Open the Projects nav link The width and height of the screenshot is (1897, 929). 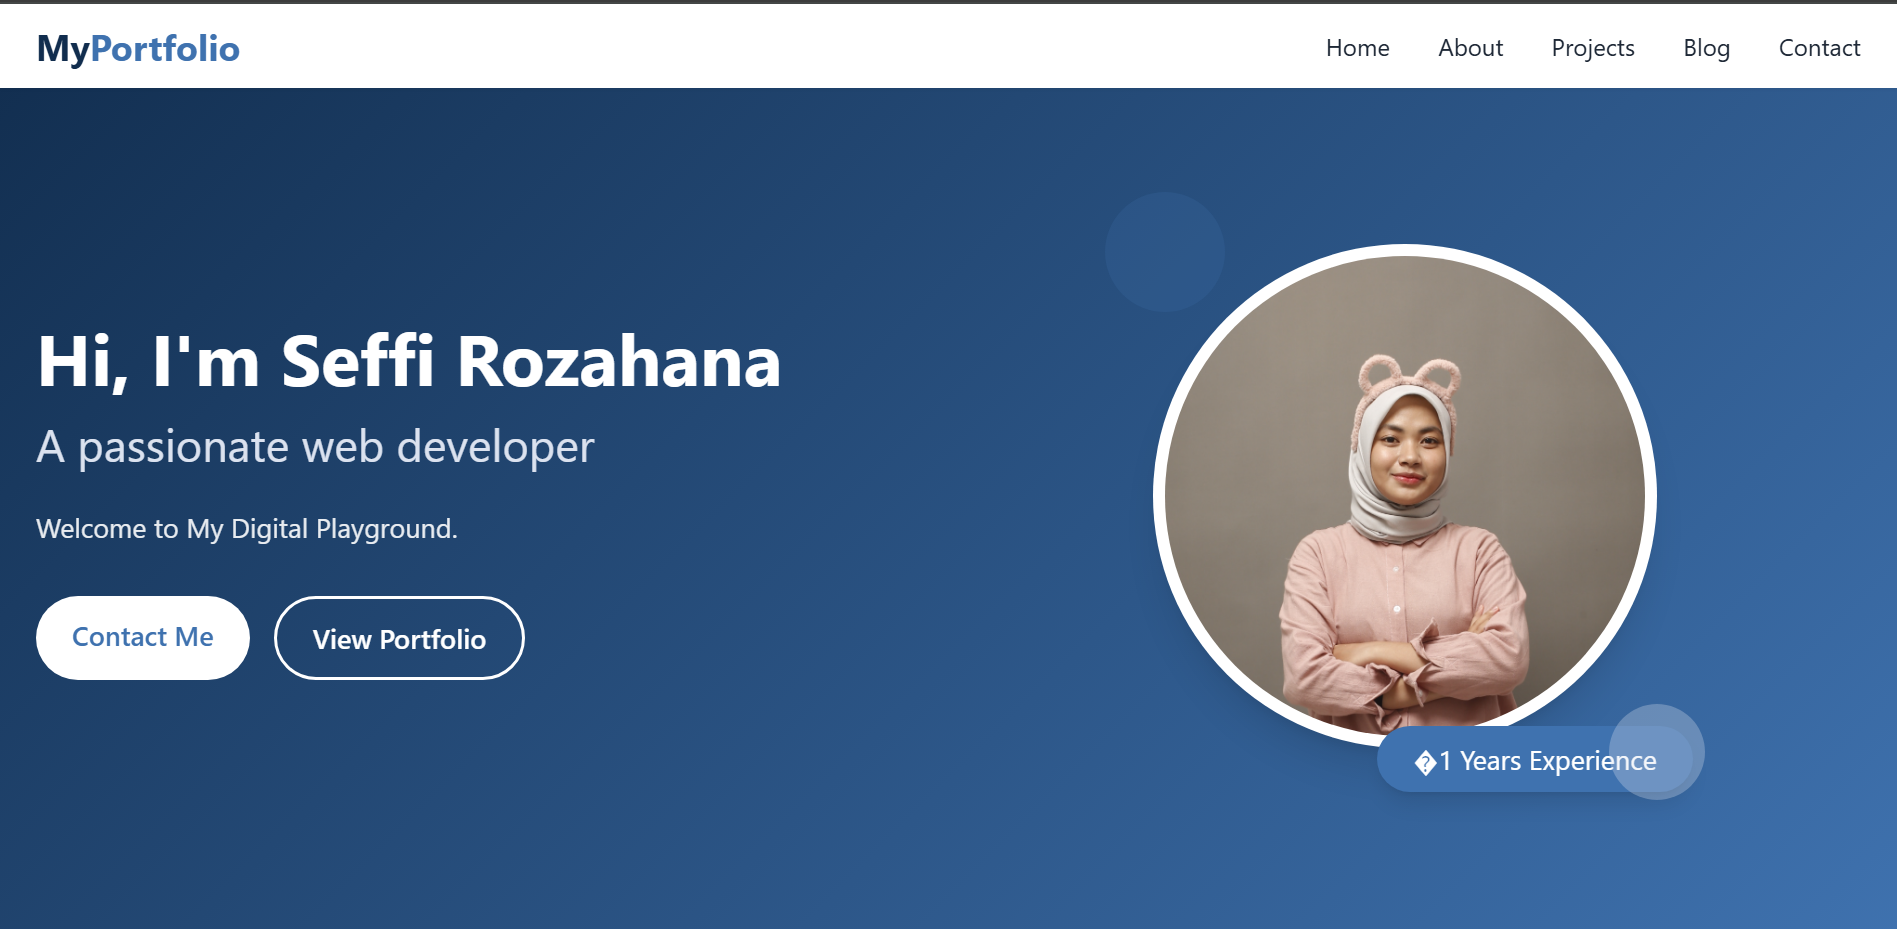click(x=1592, y=48)
